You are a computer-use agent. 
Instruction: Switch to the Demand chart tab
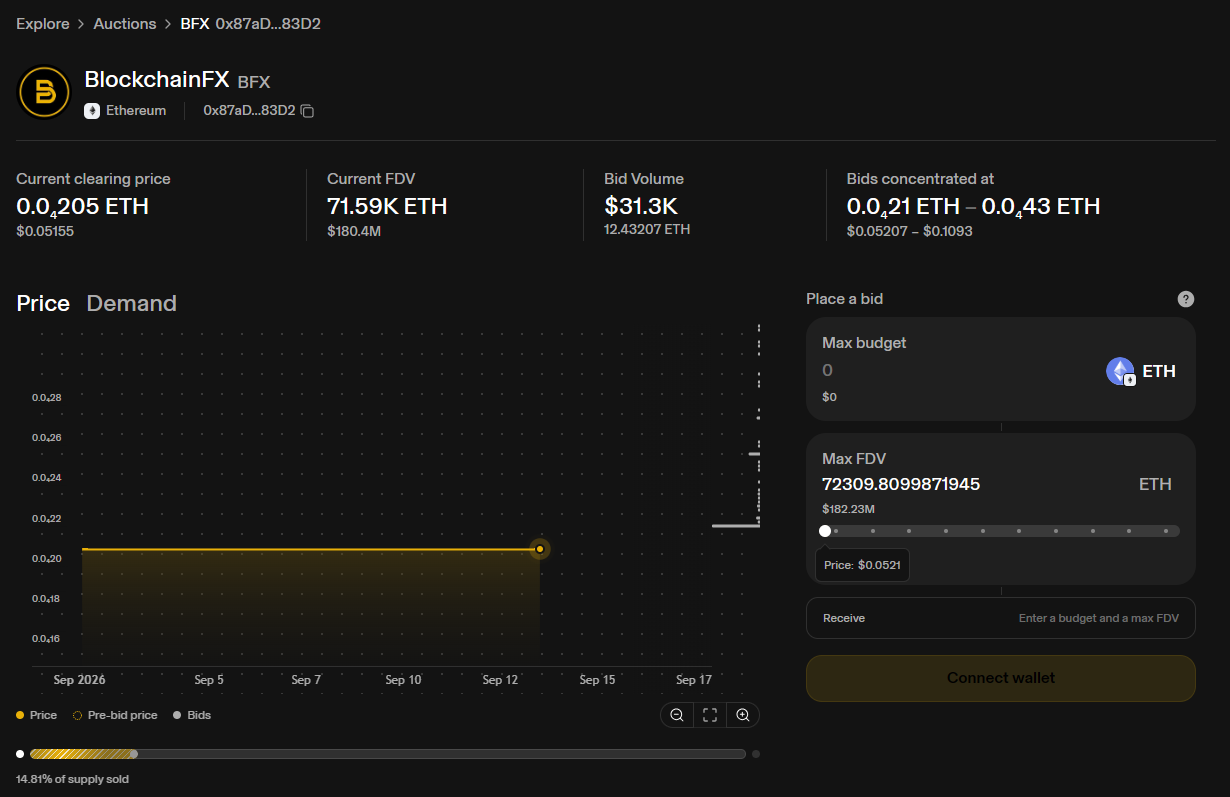[132, 303]
